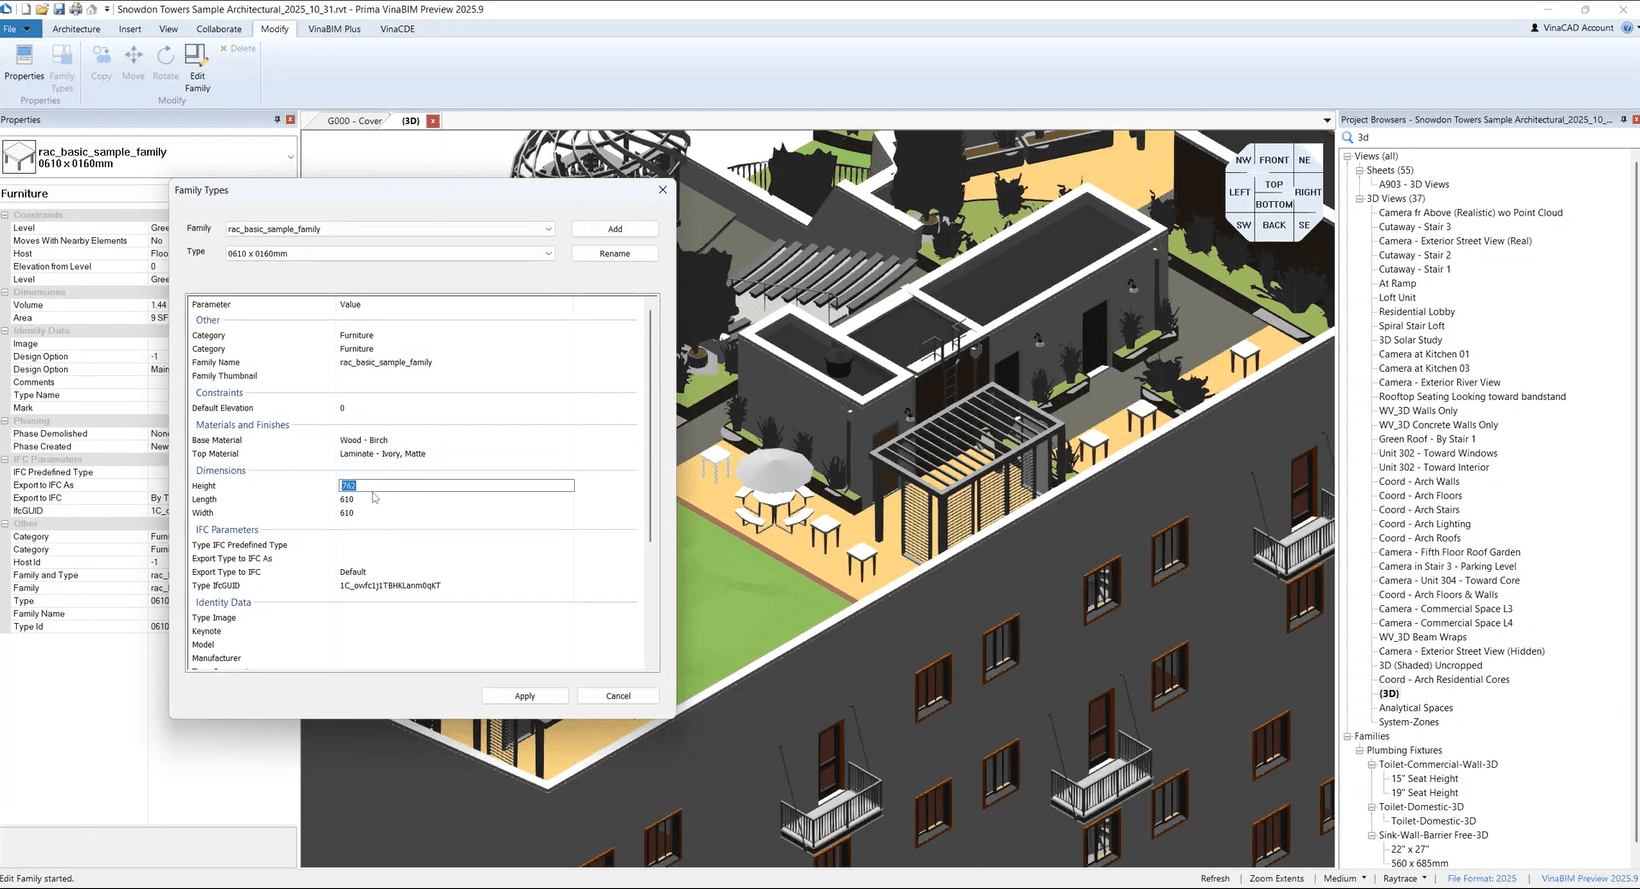
Task: Collapse the Constraints section in Properties panel
Action: click(5, 215)
